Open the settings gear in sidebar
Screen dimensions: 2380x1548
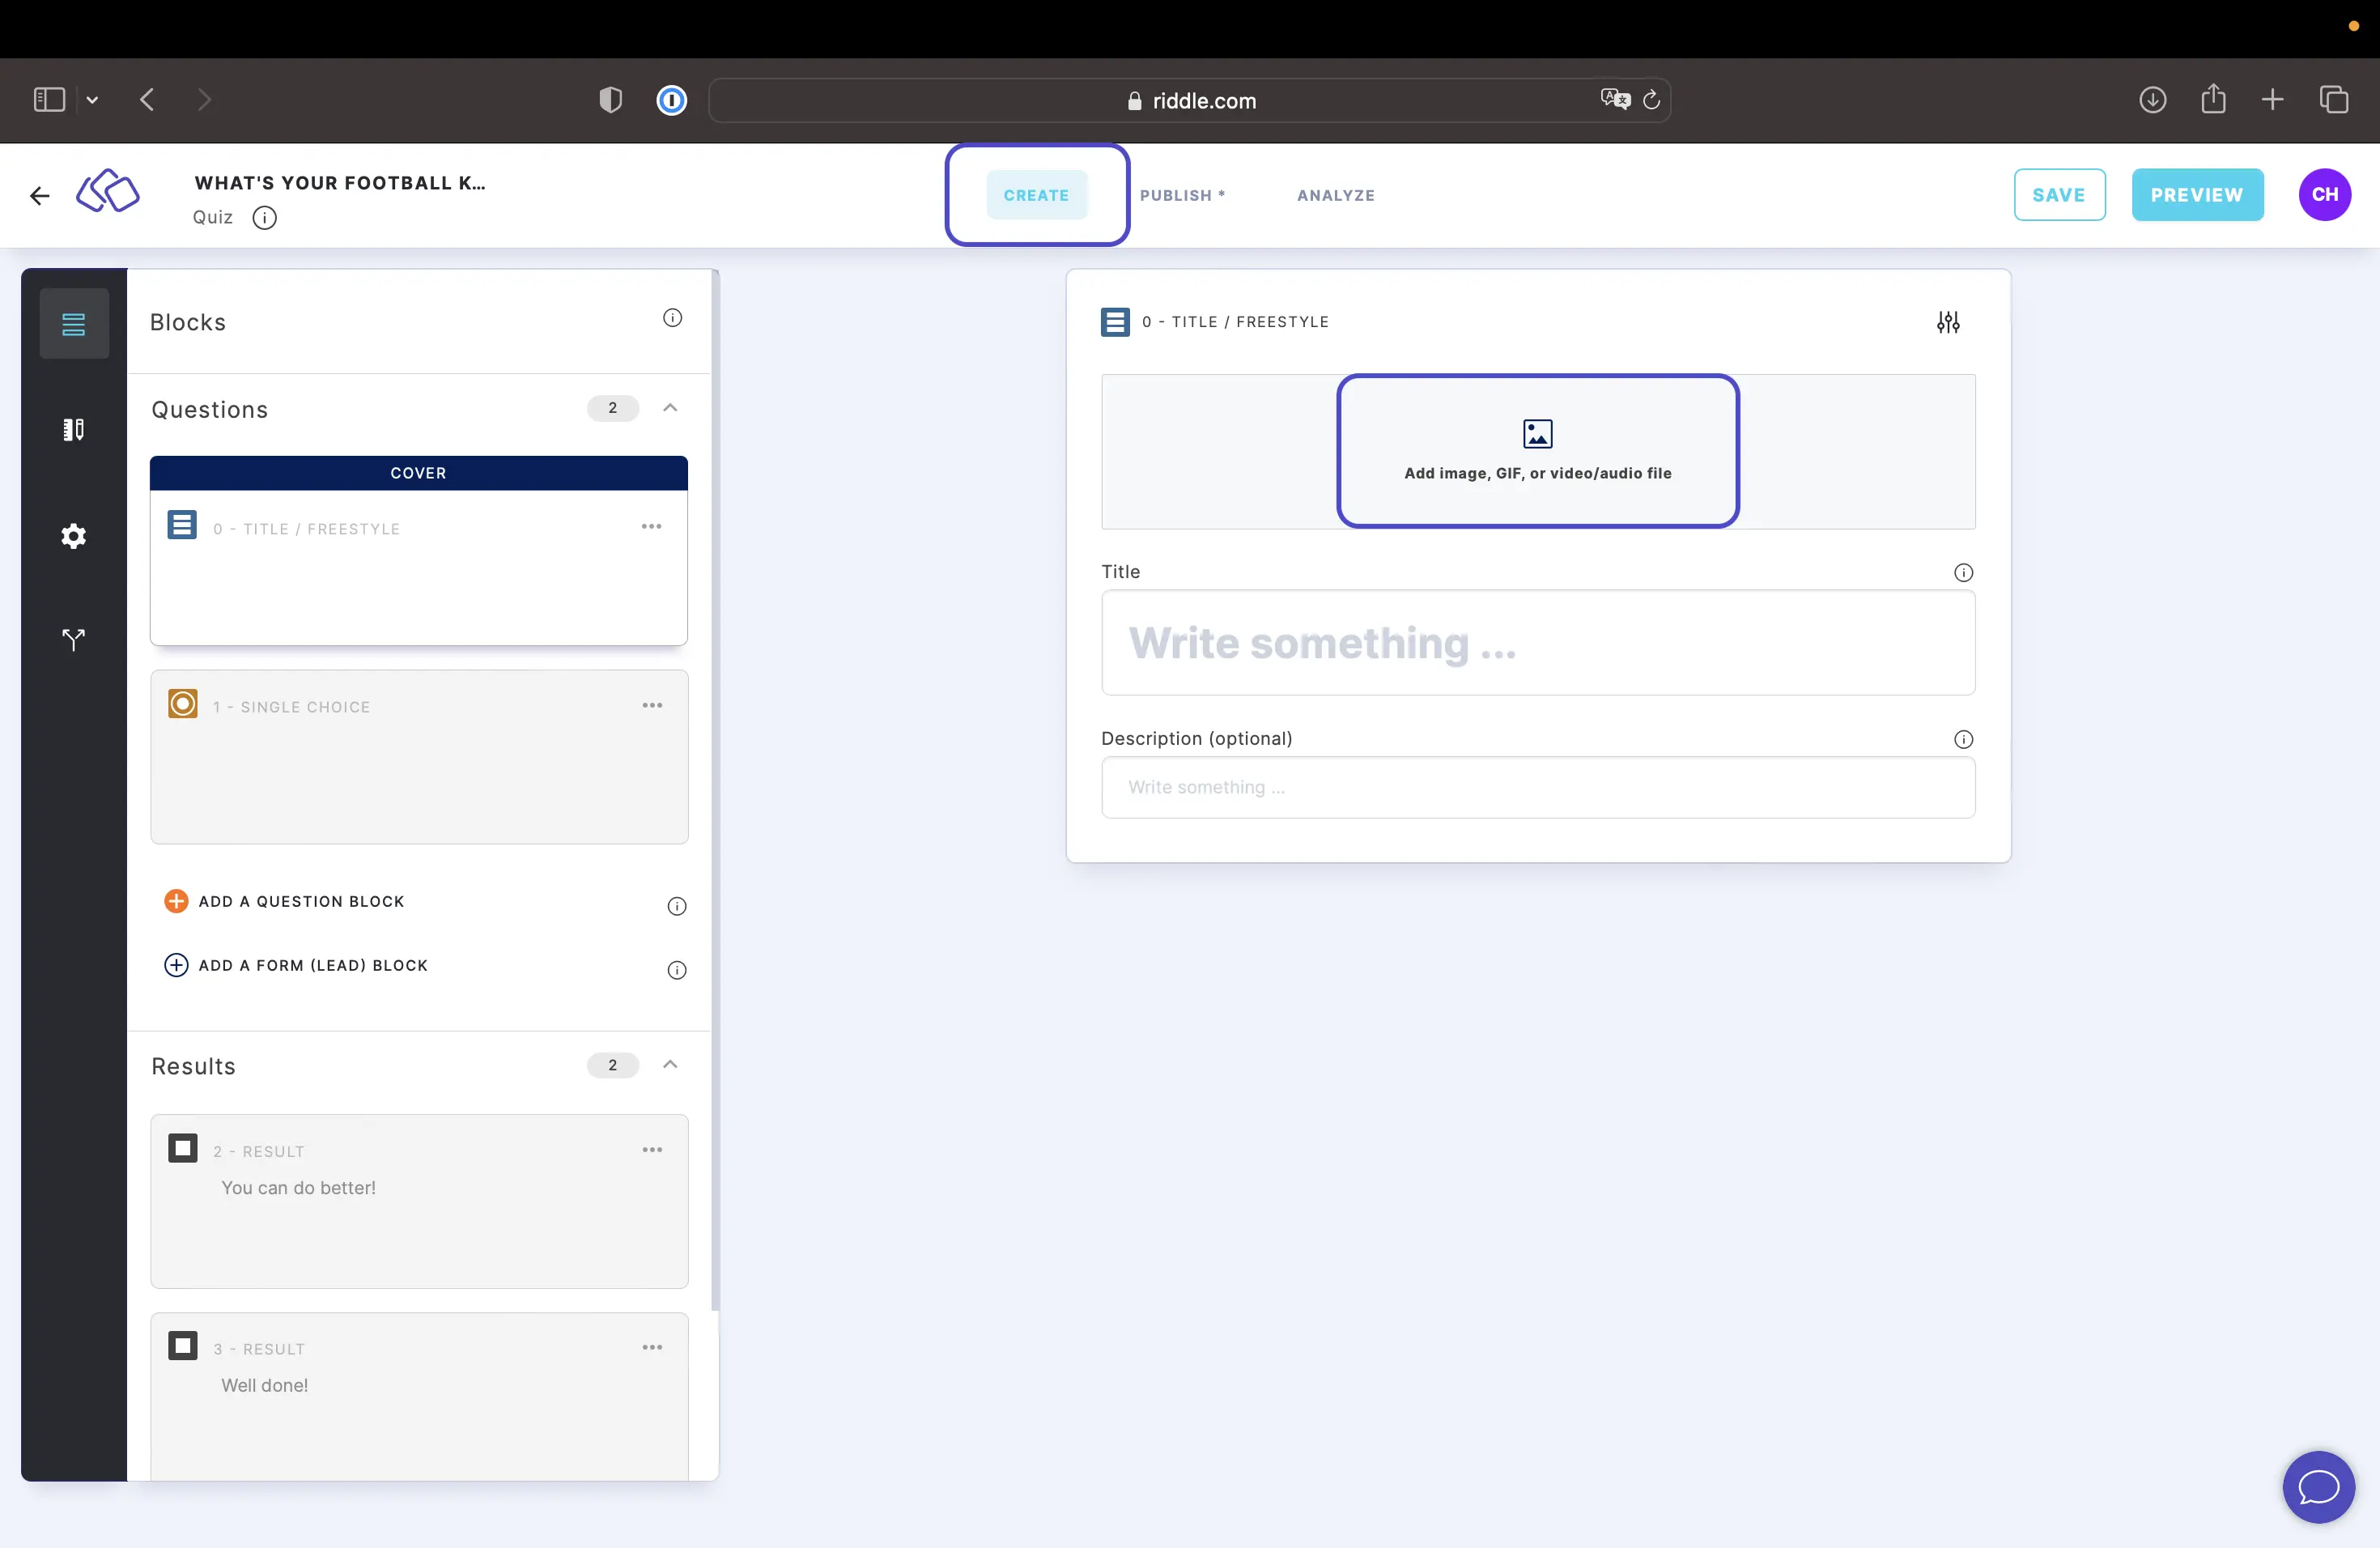pos(74,536)
